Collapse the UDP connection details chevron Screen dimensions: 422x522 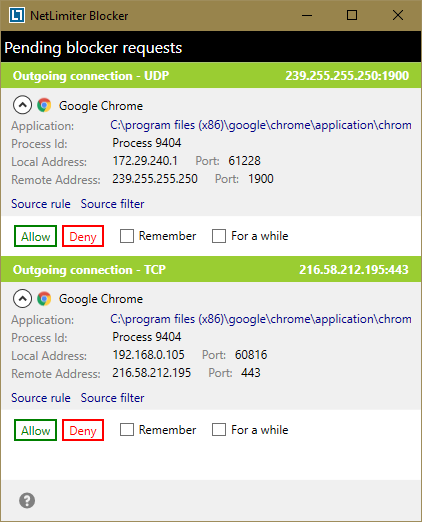22,105
